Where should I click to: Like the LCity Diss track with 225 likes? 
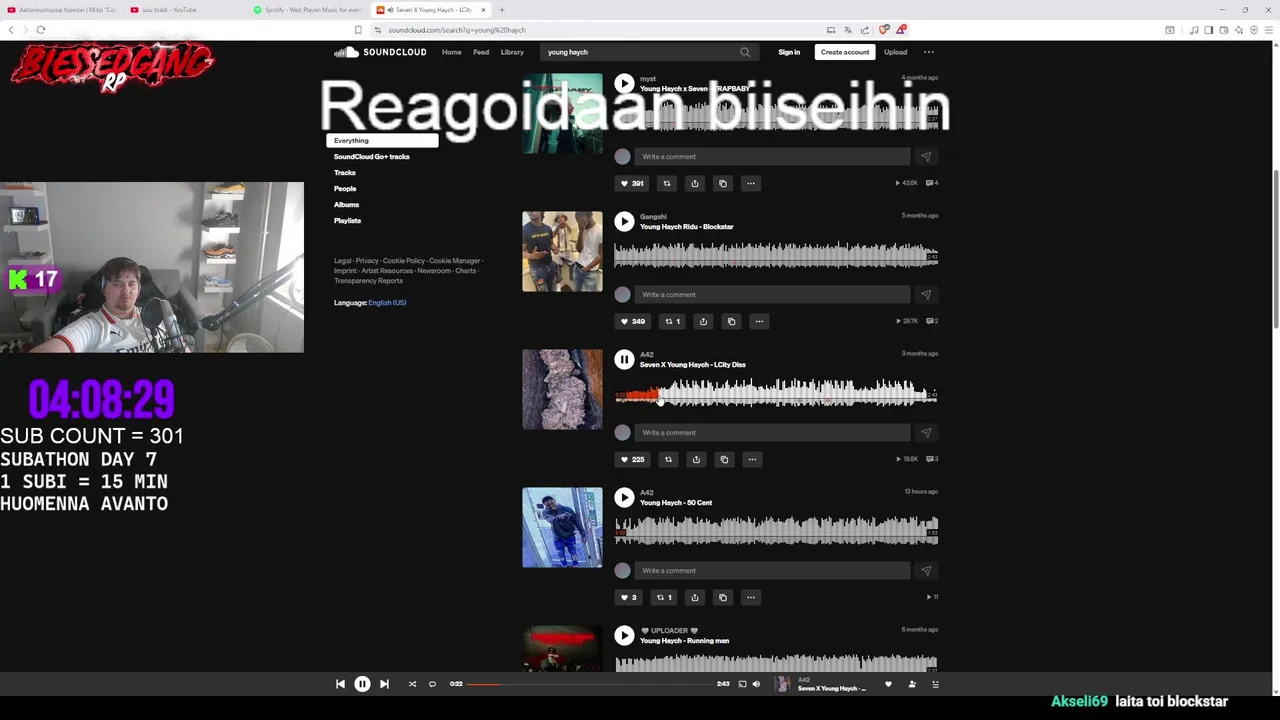tap(632, 459)
